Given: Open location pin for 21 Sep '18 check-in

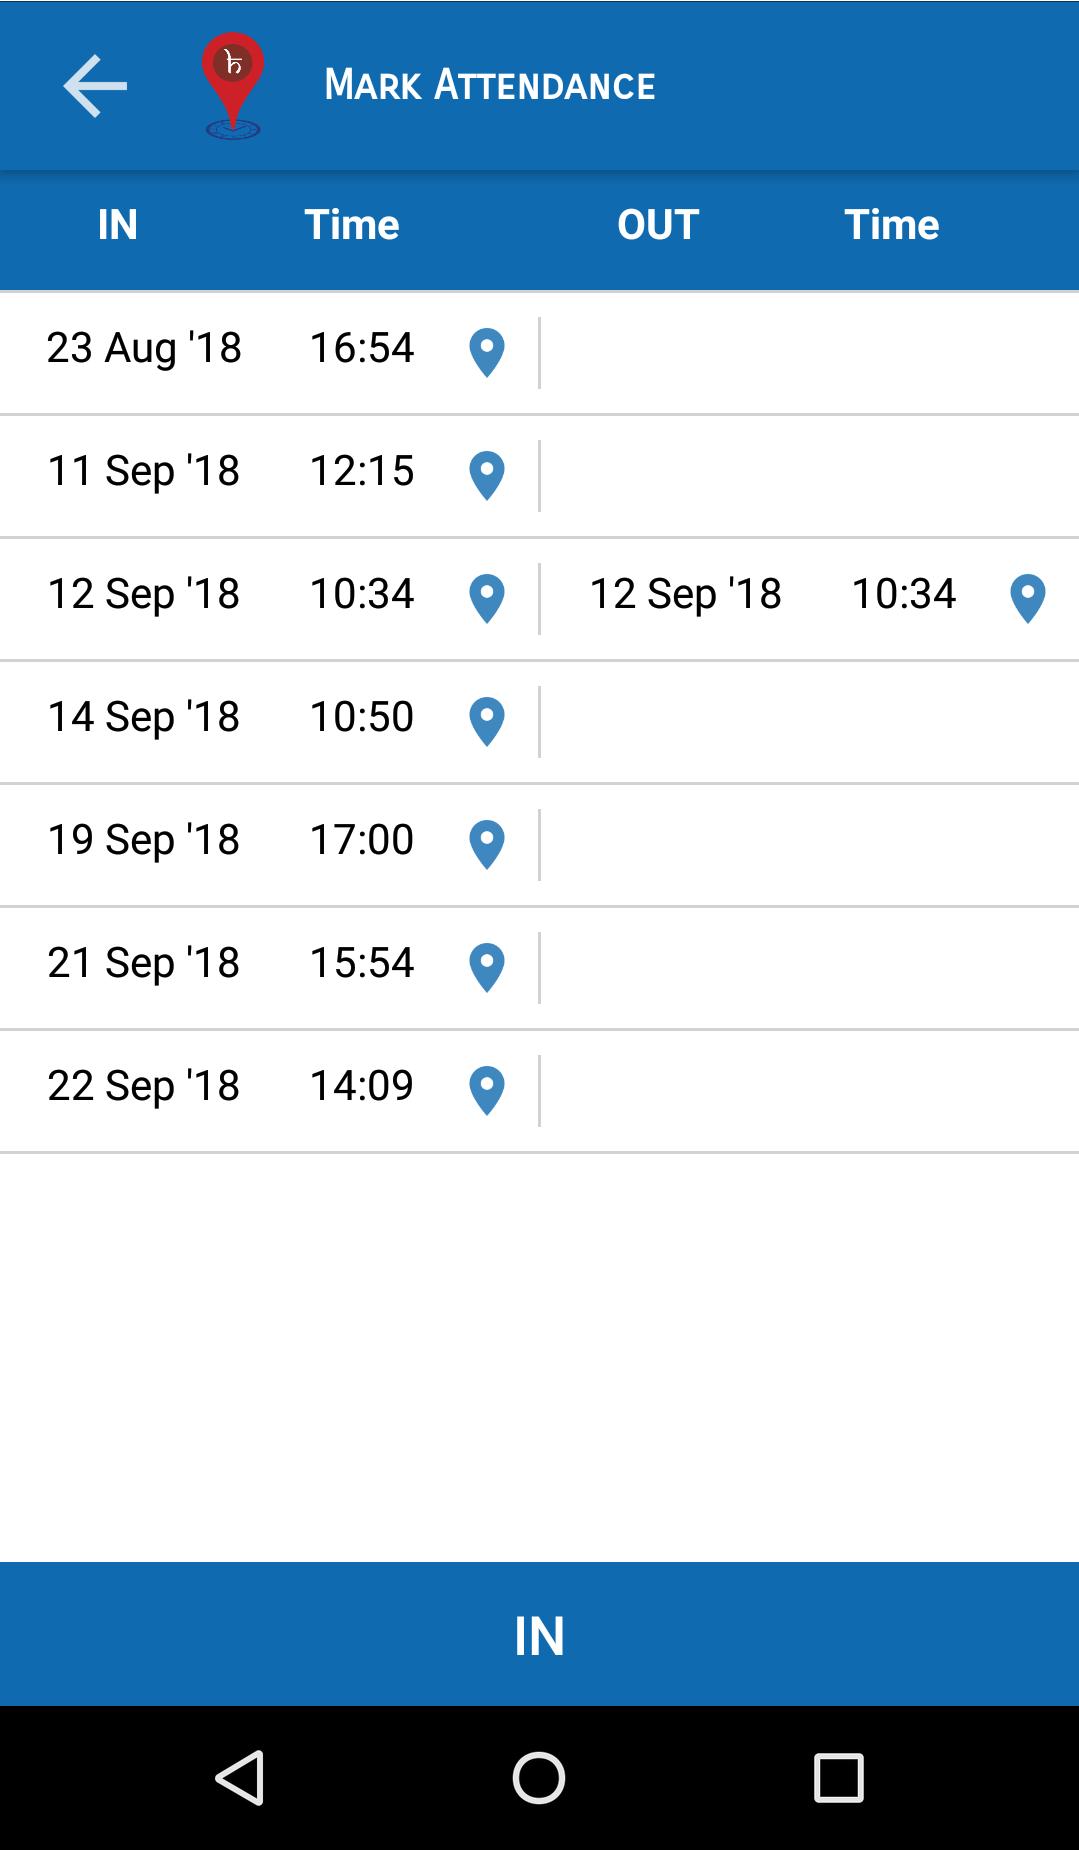Looking at the screenshot, I should [487, 967].
